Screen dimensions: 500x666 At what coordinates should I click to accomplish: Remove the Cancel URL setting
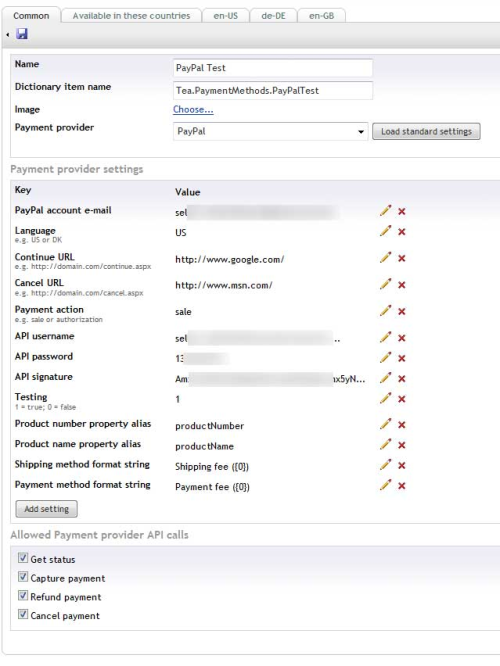(x=401, y=285)
